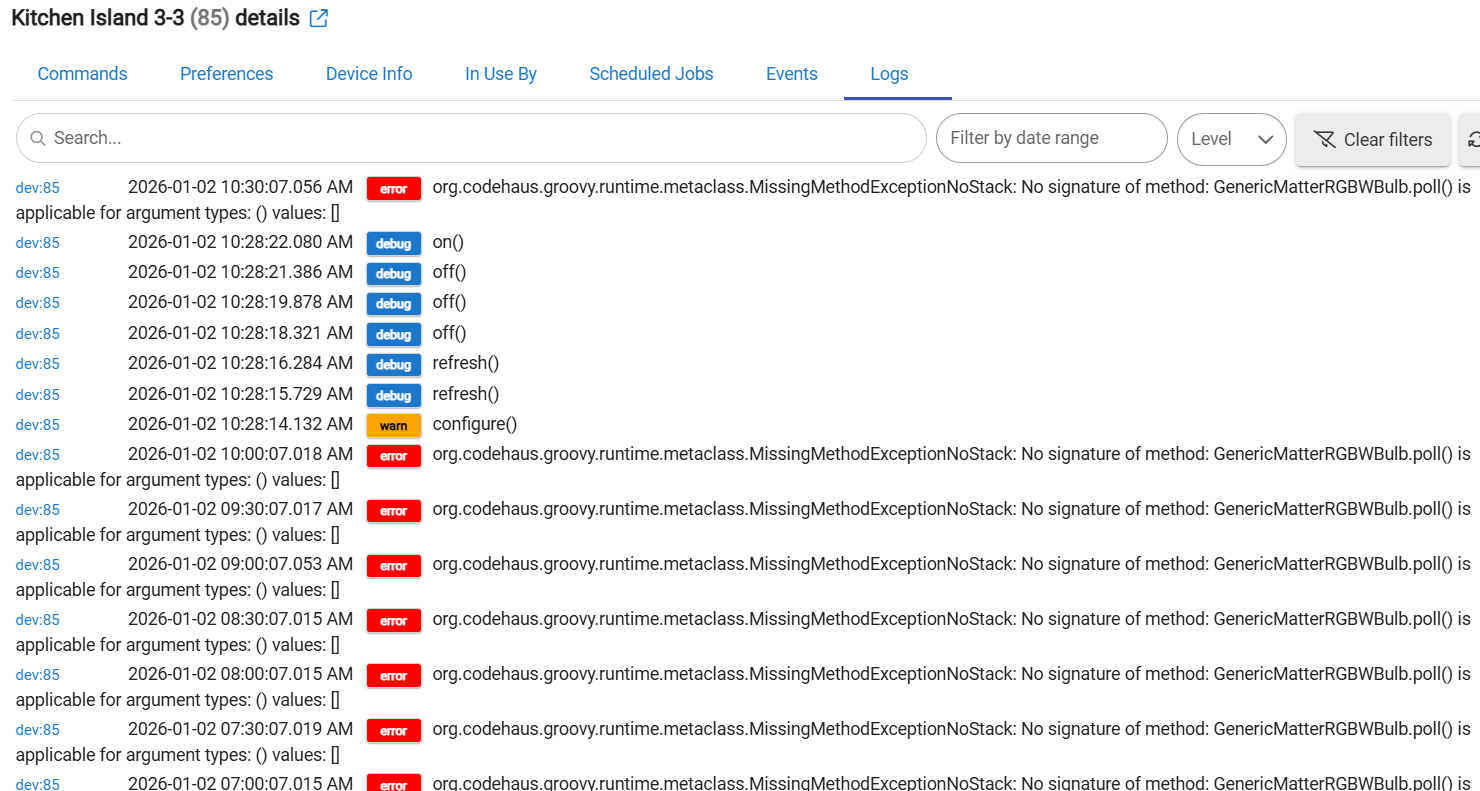This screenshot has width=1480, height=791.
Task: Click the refresh icon beside Clear filters
Action: click(1472, 140)
